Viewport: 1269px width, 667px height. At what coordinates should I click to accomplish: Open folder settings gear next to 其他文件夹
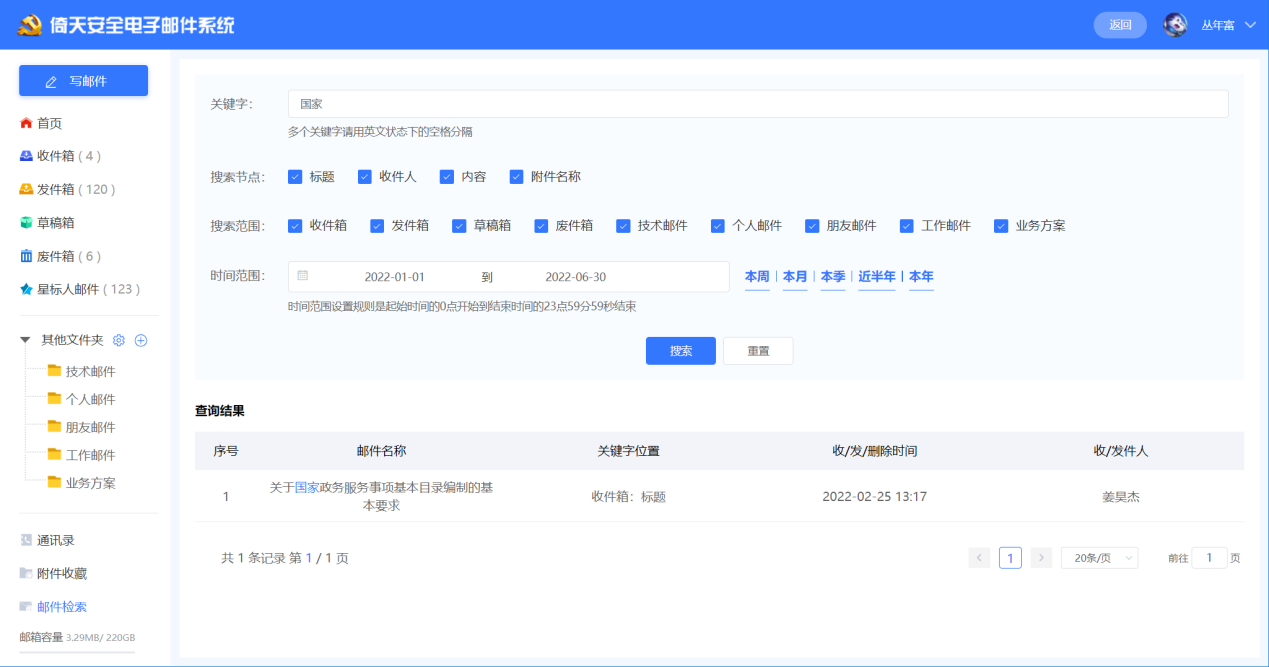pyautogui.click(x=119, y=340)
